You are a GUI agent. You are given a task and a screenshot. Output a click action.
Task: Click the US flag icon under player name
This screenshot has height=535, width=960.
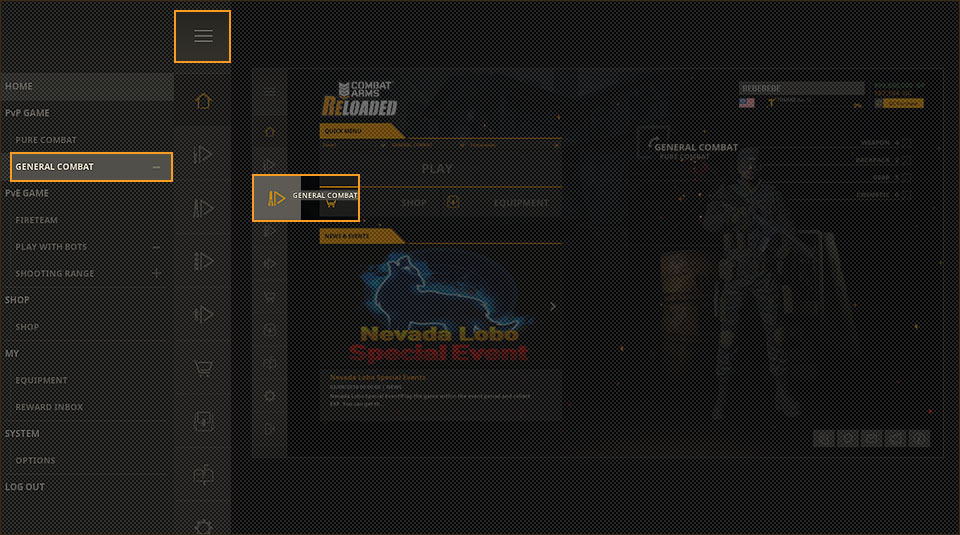(x=746, y=103)
